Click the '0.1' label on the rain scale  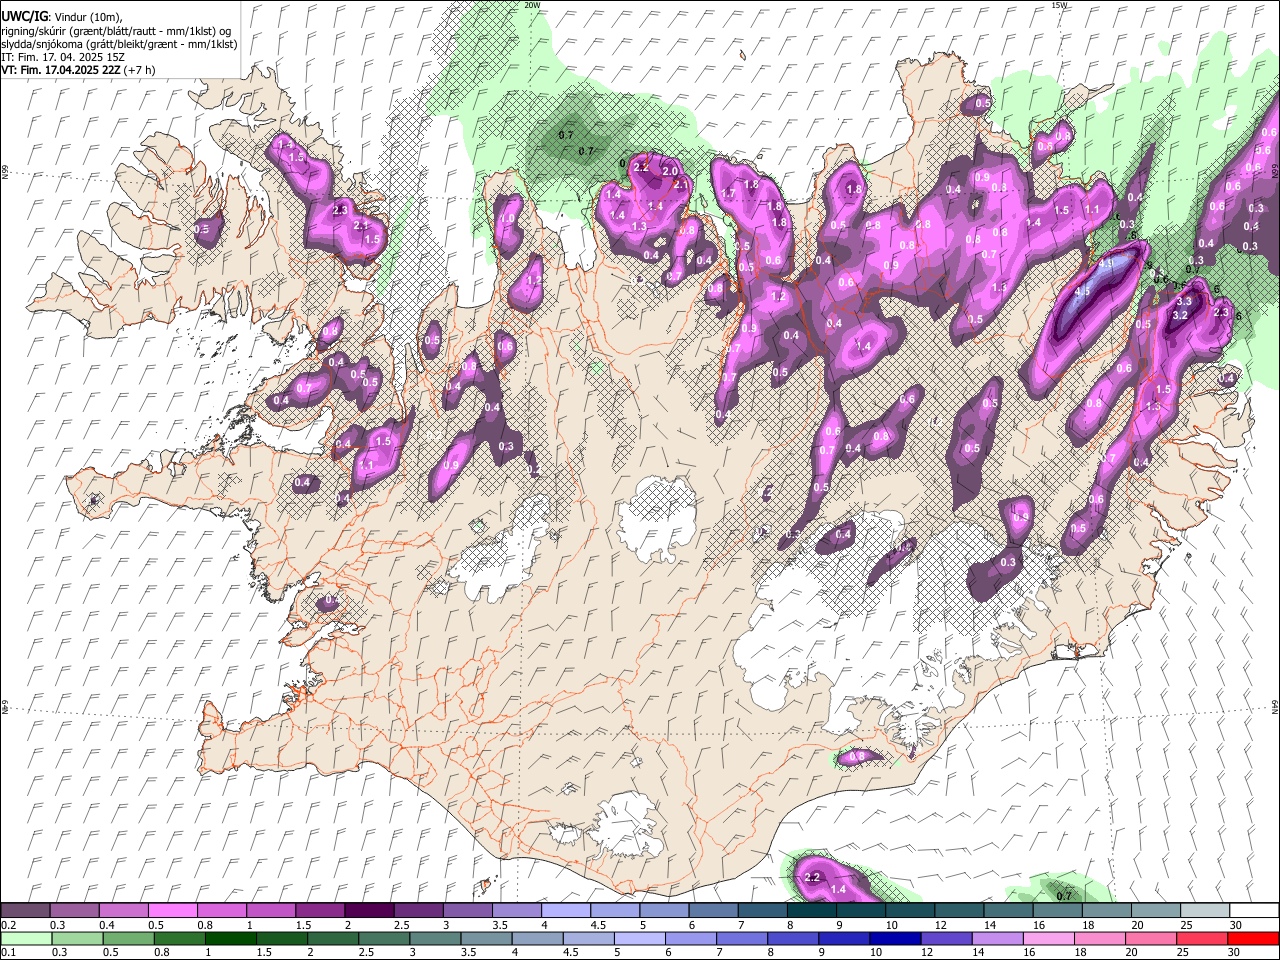[9, 953]
